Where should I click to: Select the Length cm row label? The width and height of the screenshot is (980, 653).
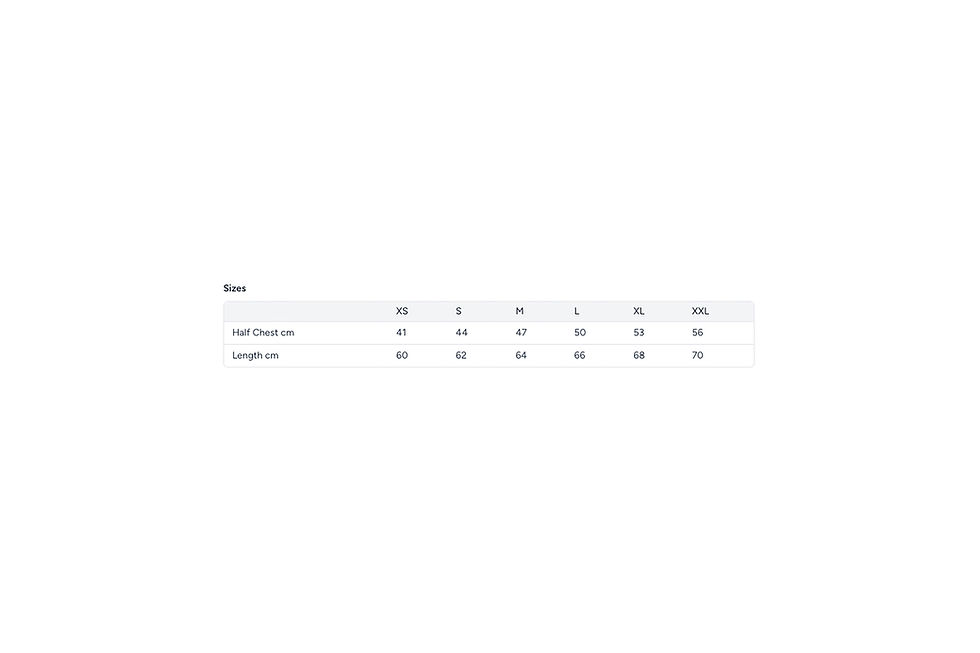255,356
